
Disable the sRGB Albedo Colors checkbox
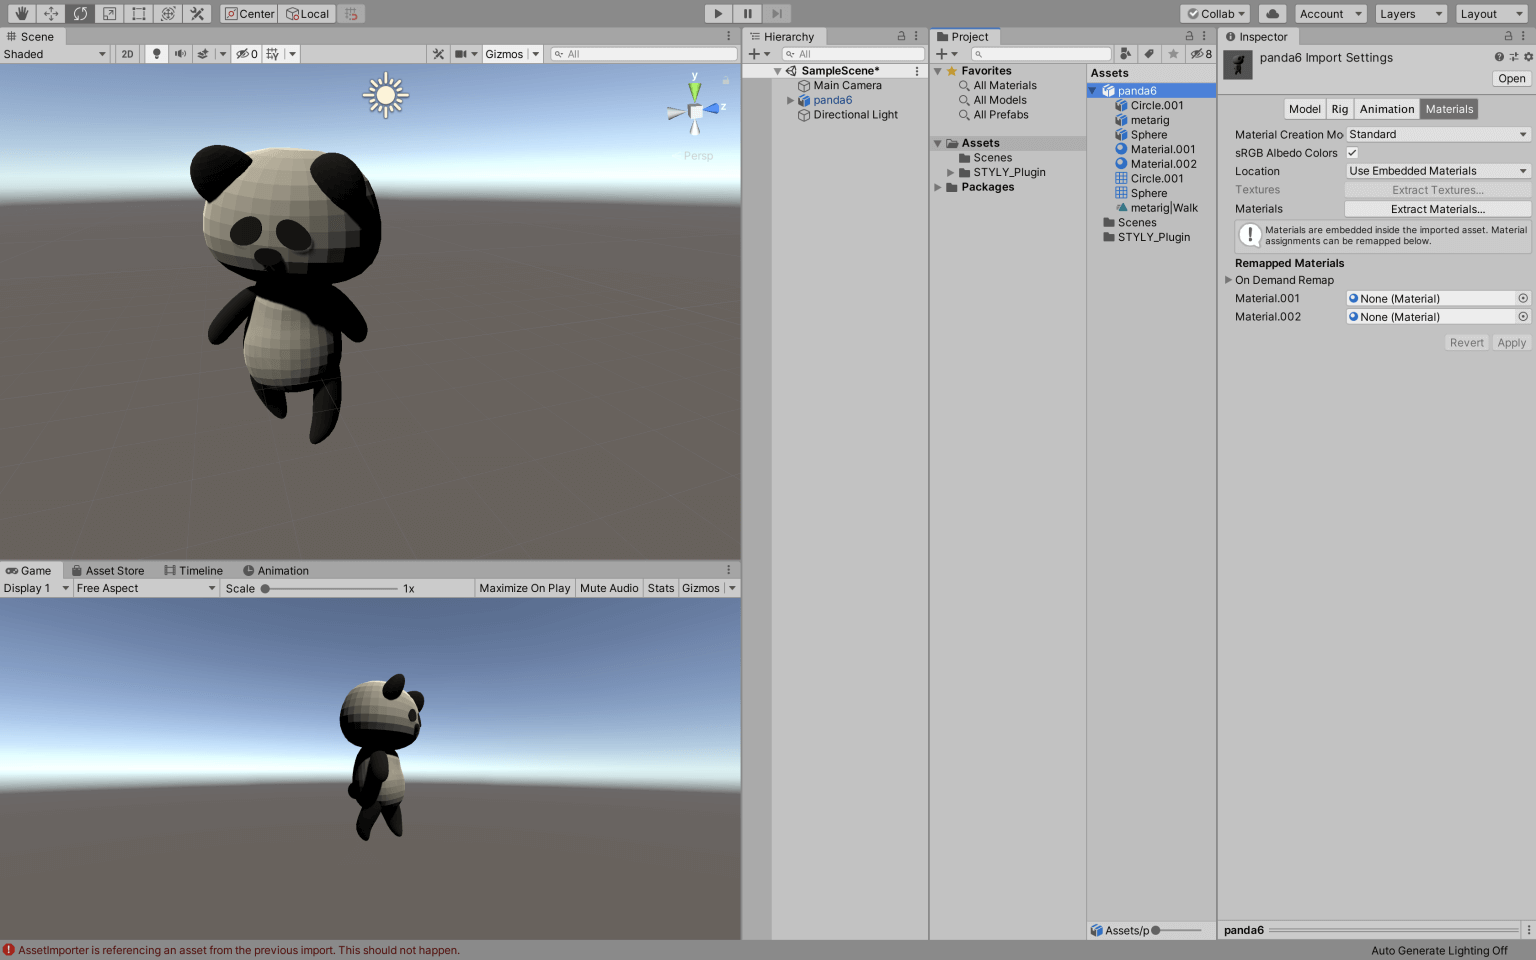(x=1352, y=152)
